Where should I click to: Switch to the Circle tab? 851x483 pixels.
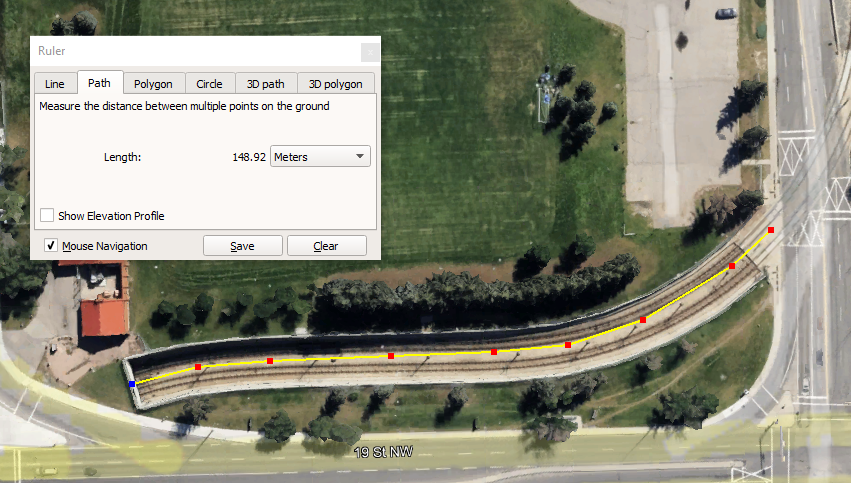(209, 84)
